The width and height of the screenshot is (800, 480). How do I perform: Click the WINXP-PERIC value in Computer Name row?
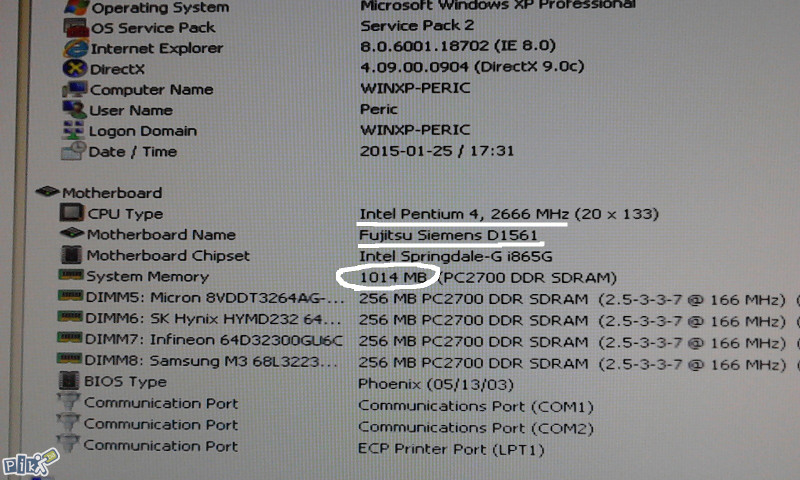click(x=415, y=88)
